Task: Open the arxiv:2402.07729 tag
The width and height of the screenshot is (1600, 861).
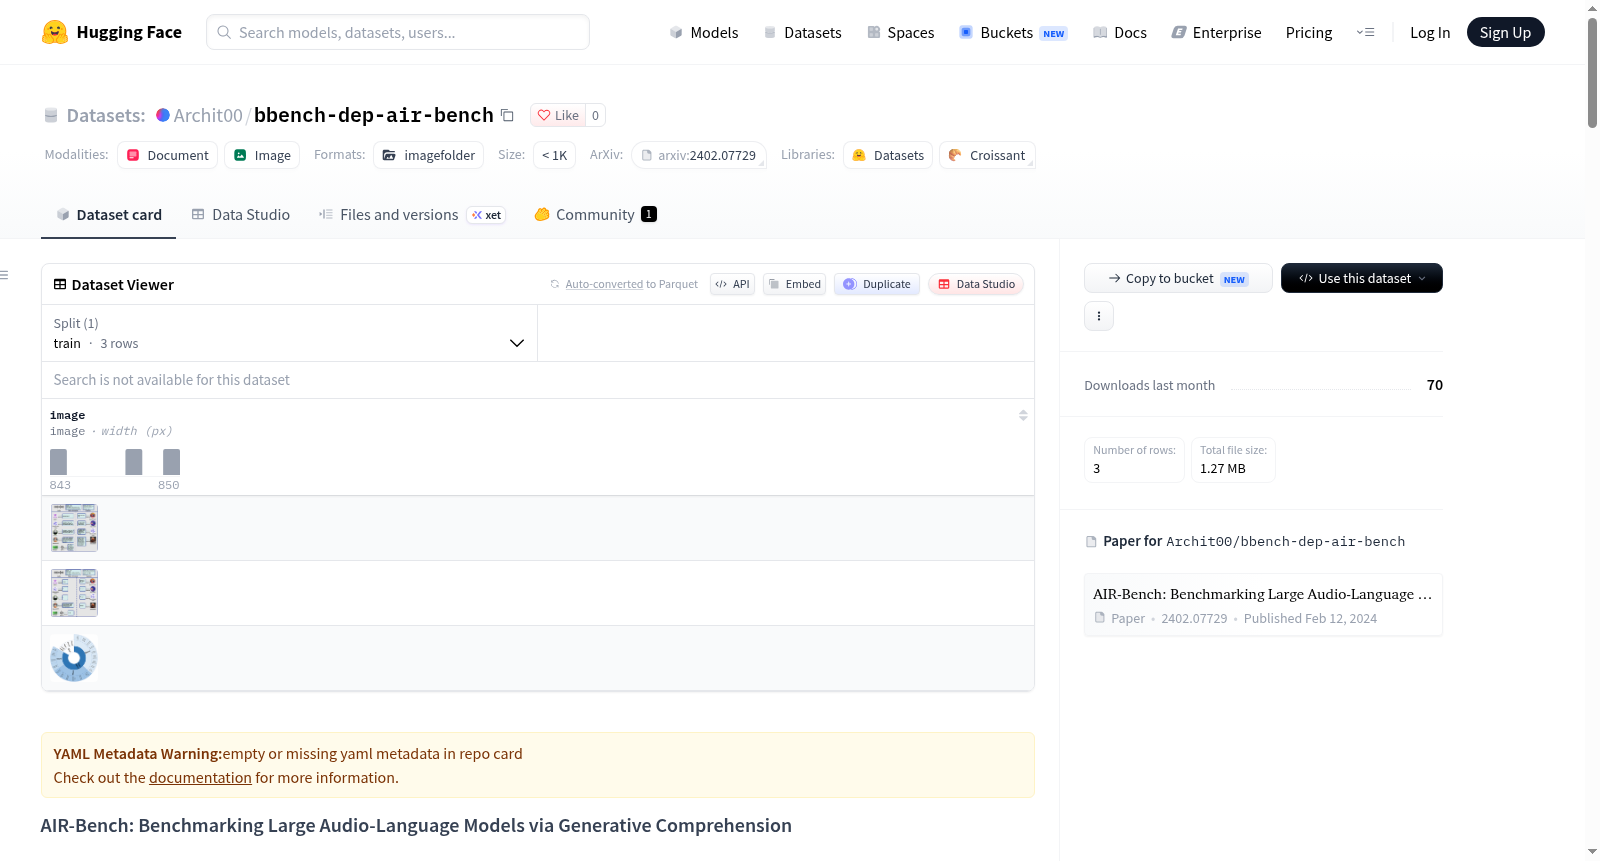Action: [x=699, y=155]
